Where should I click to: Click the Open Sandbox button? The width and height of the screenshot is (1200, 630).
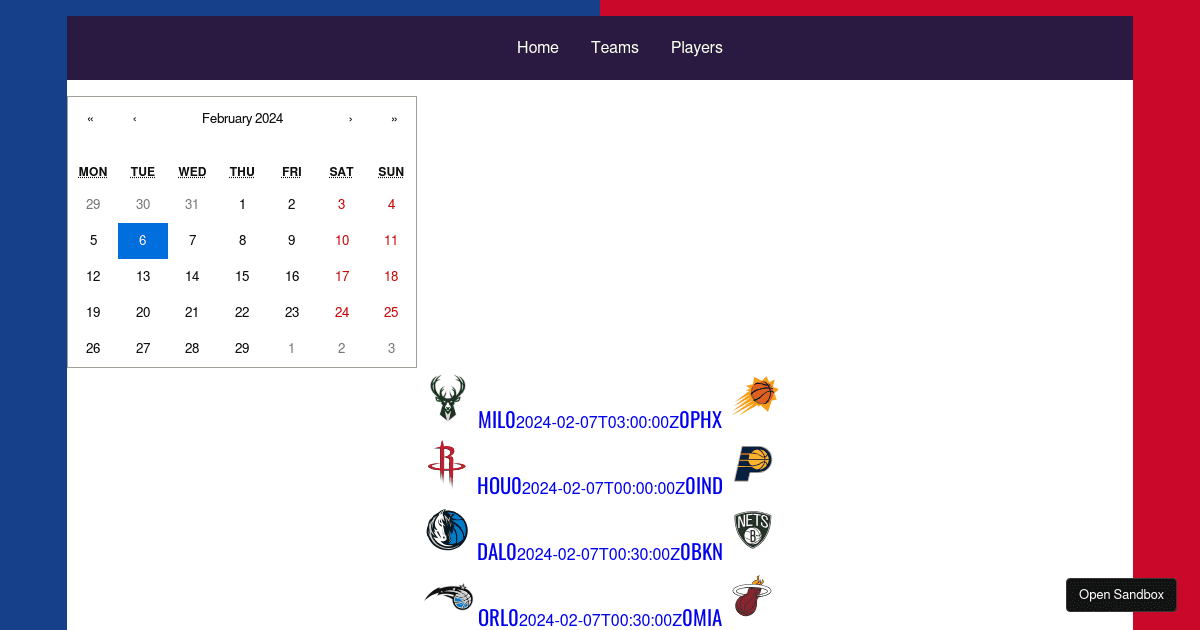pyautogui.click(x=1121, y=594)
